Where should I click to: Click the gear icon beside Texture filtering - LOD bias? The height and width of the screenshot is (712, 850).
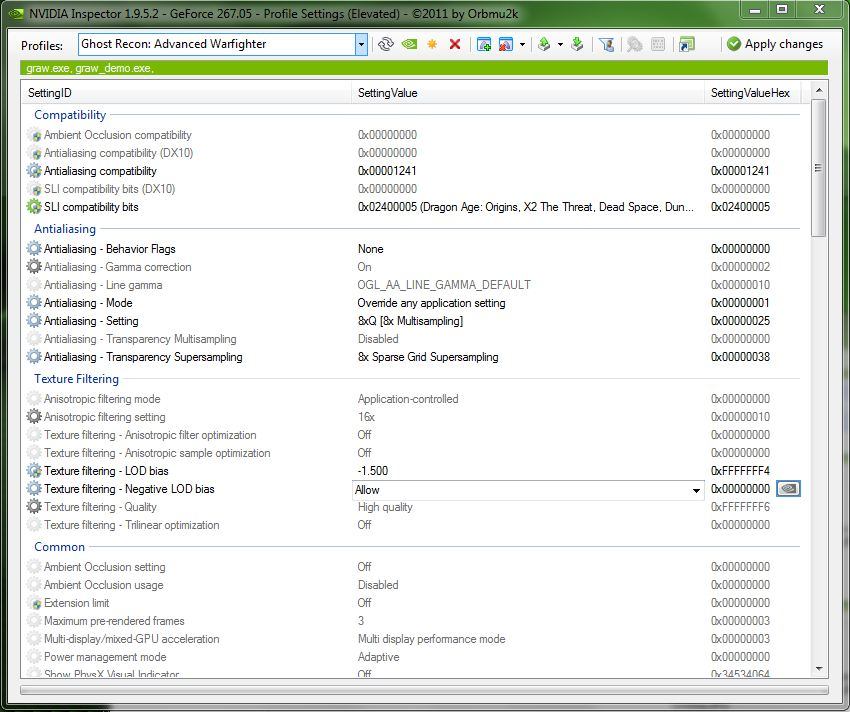[34, 471]
